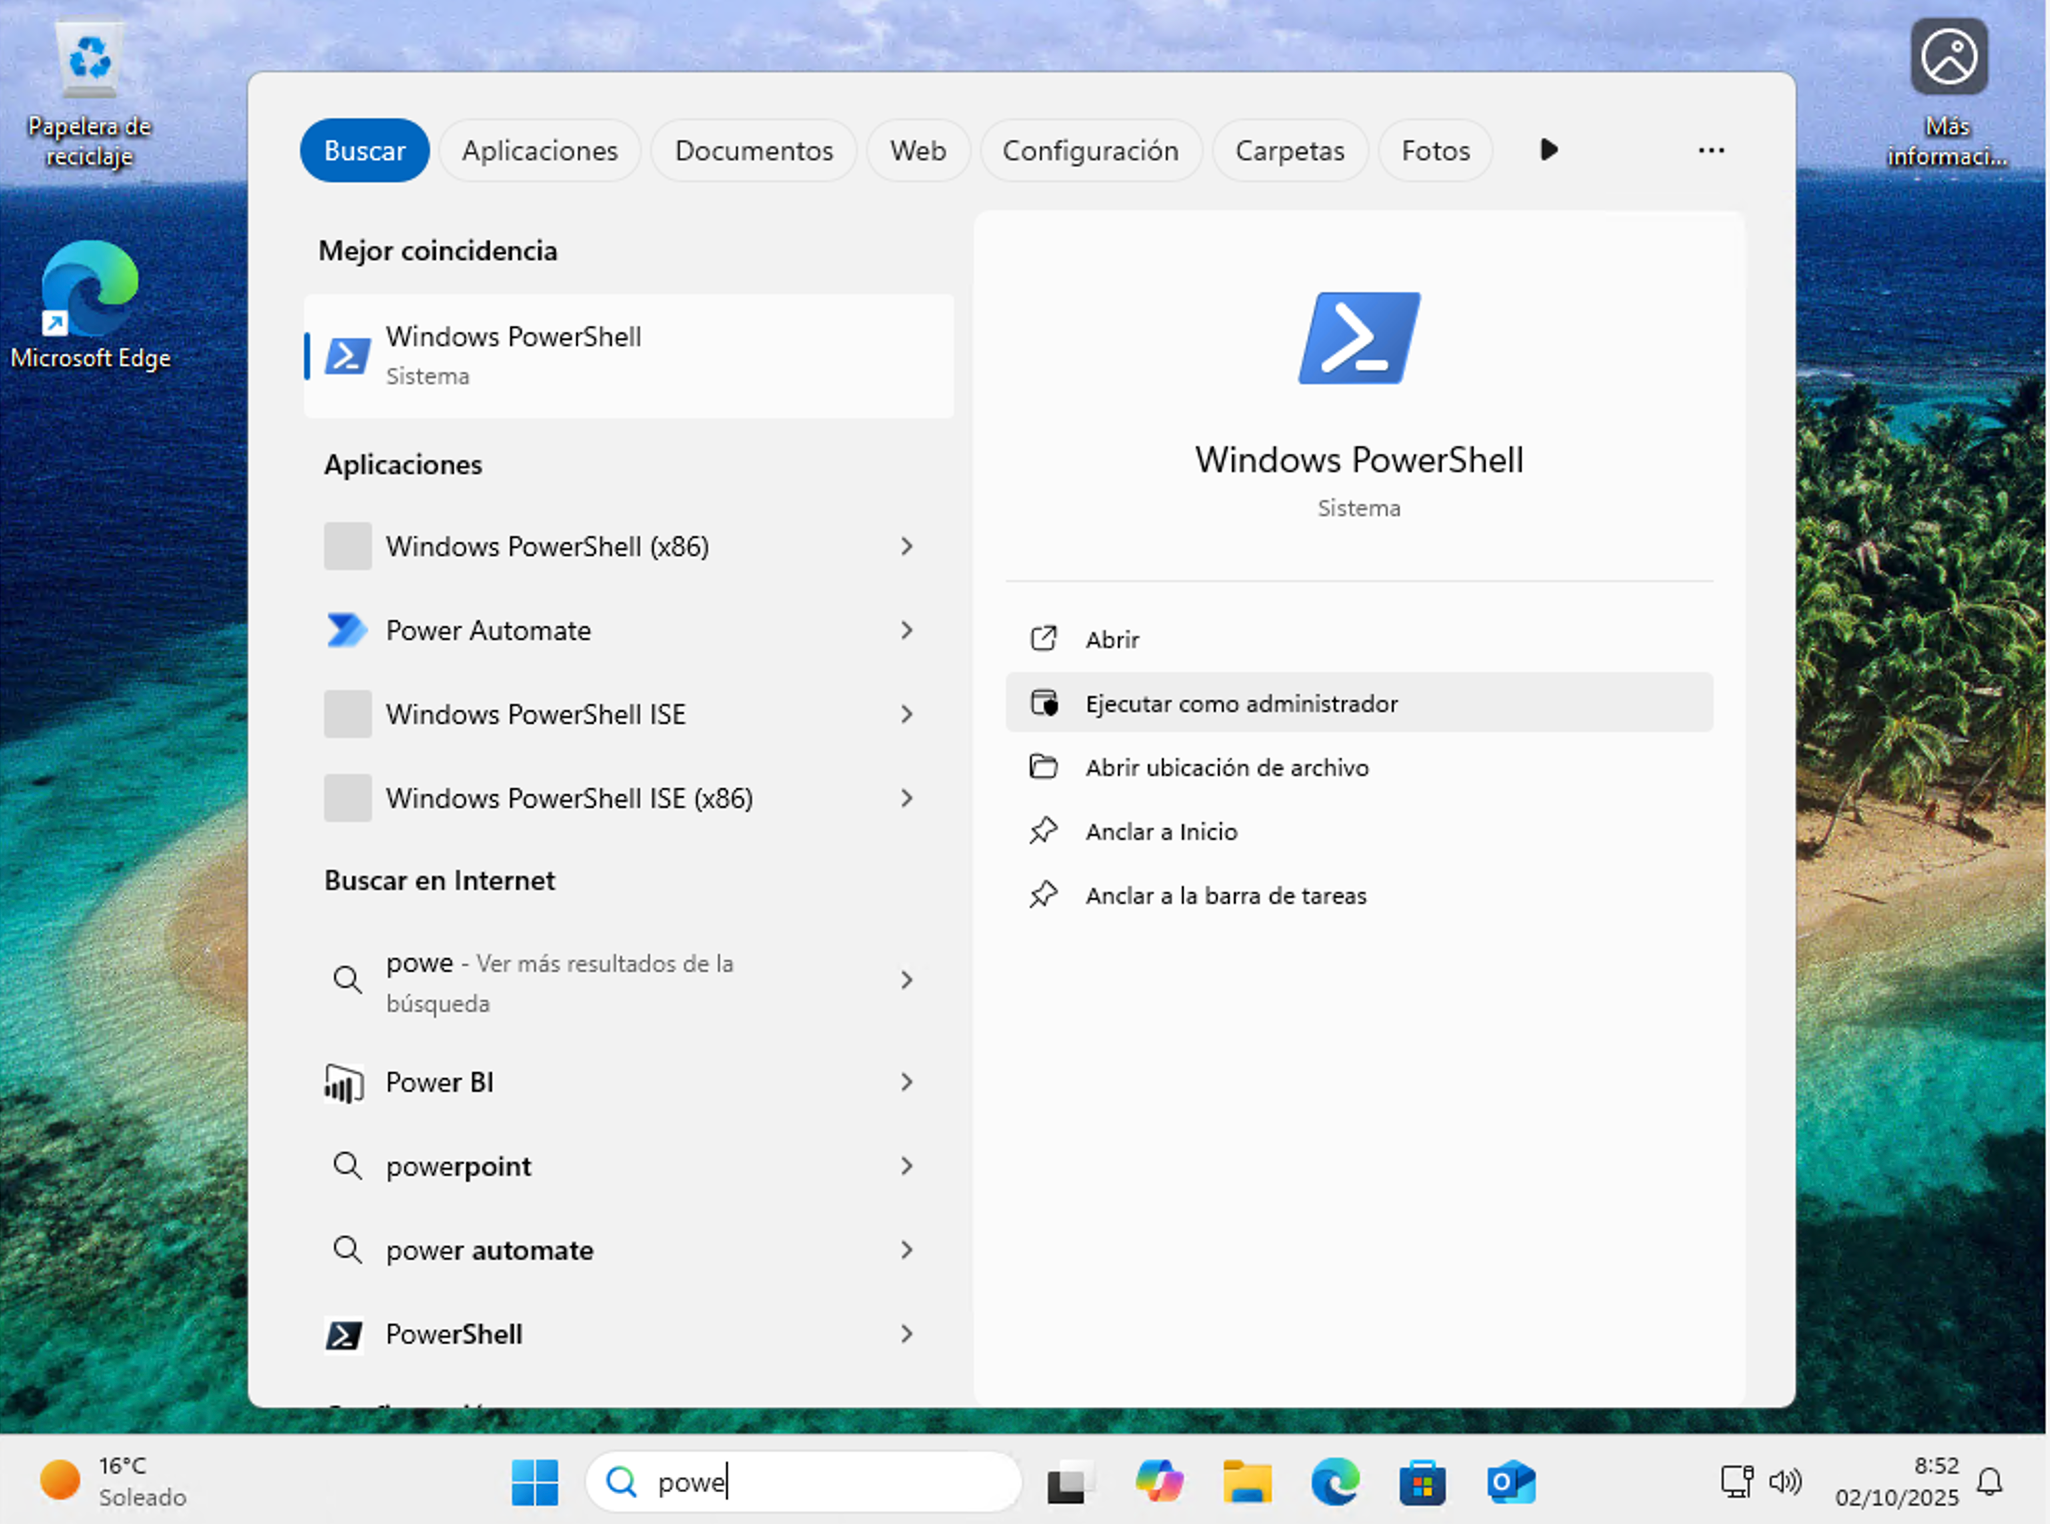
Task: Click the volume icon in system tray
Action: click(x=1785, y=1481)
